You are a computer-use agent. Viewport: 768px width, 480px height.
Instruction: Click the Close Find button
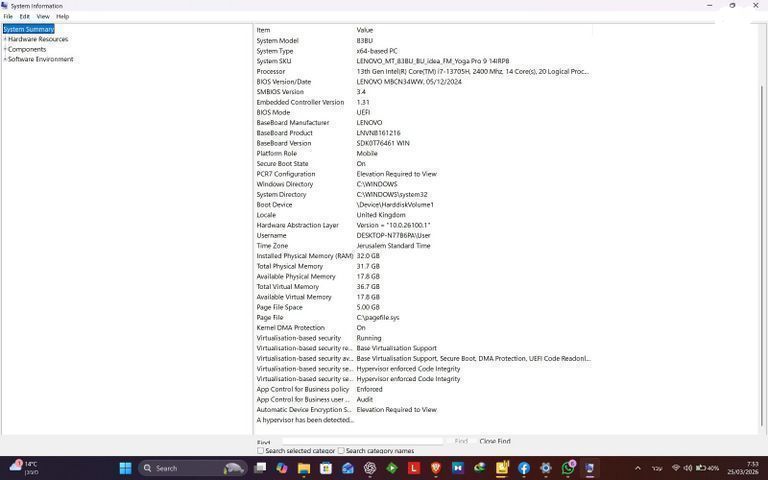495,441
